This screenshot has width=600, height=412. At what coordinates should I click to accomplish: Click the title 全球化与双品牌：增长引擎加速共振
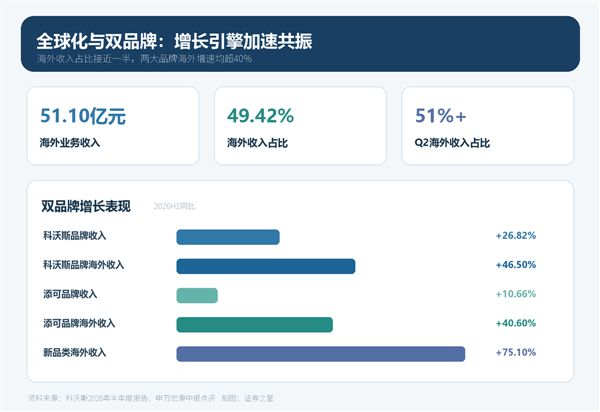[x=174, y=41]
